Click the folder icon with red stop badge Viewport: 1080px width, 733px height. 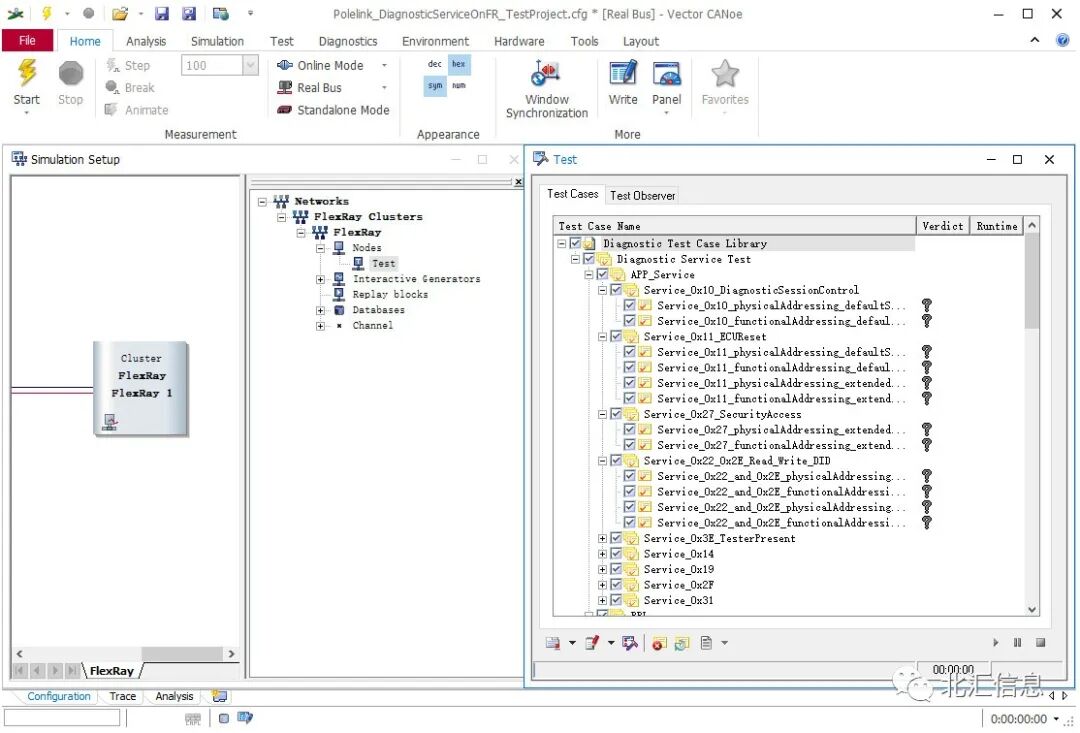pyautogui.click(x=659, y=643)
